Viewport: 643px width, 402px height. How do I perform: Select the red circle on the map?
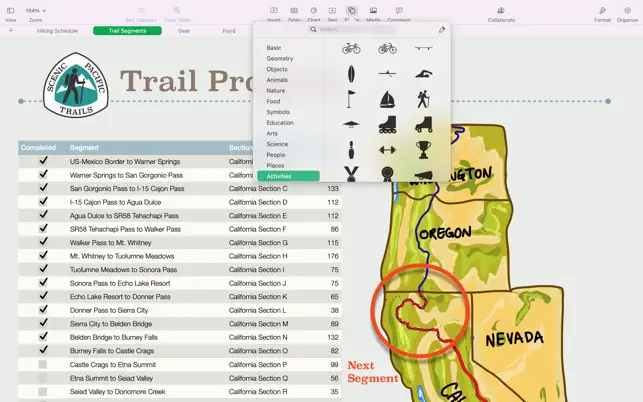420,312
